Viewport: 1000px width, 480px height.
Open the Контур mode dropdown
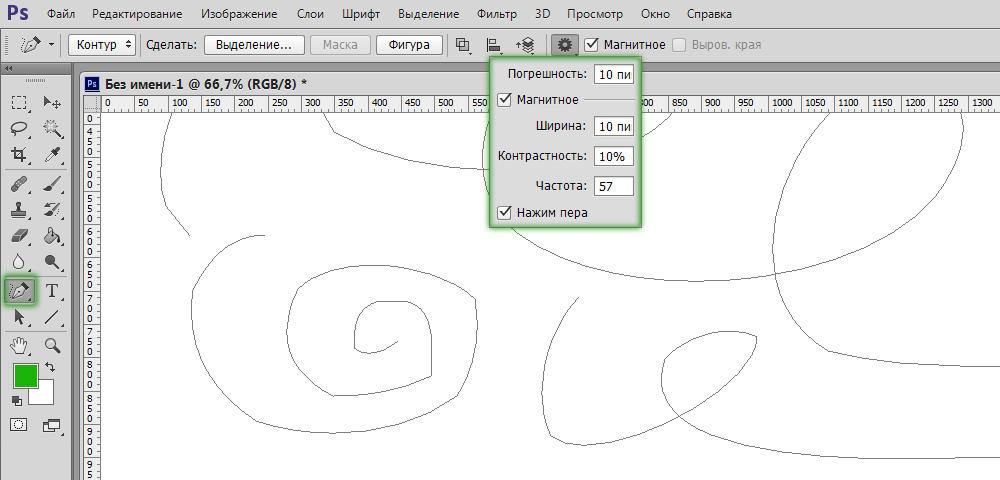coord(102,45)
